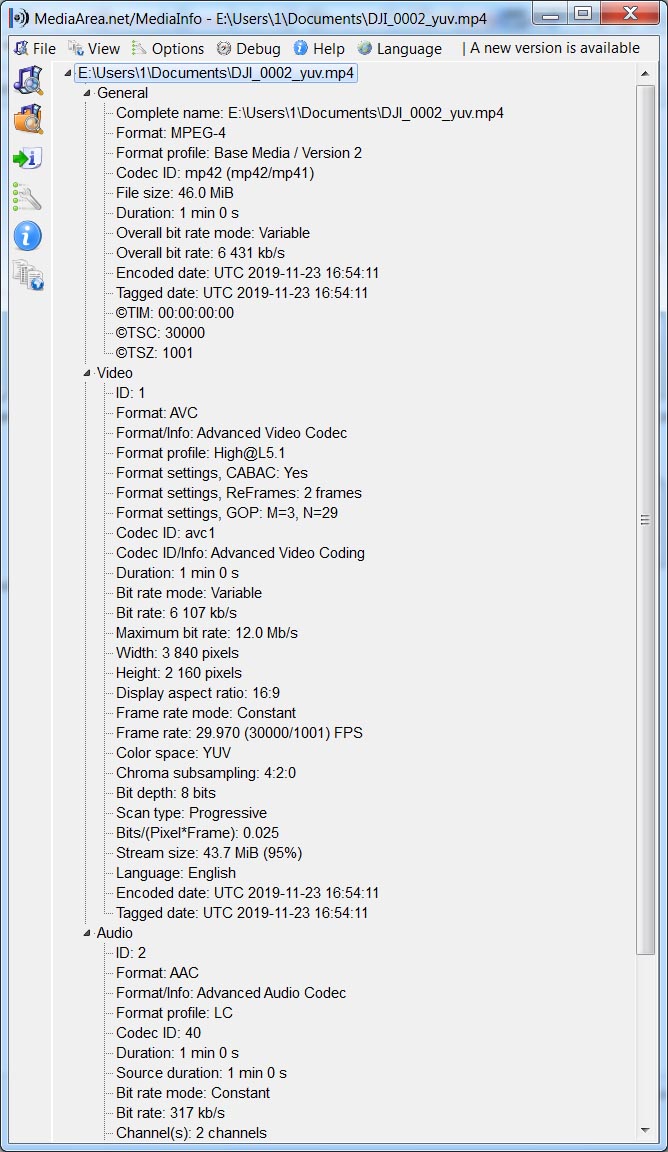Select 'Color space: YUV' row
Viewport: 668px width, 1152px height.
tap(173, 753)
